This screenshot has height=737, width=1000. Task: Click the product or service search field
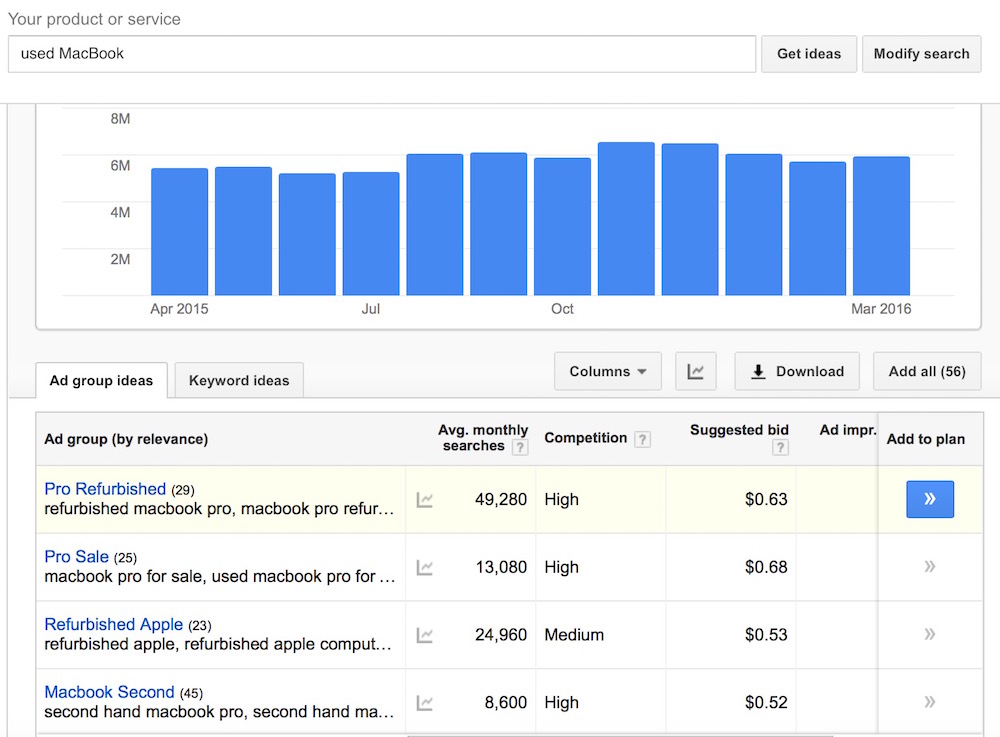[381, 54]
